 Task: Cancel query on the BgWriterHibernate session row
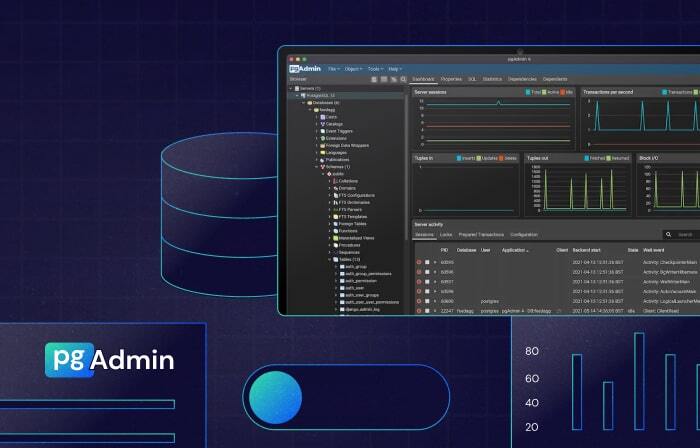[427, 272]
